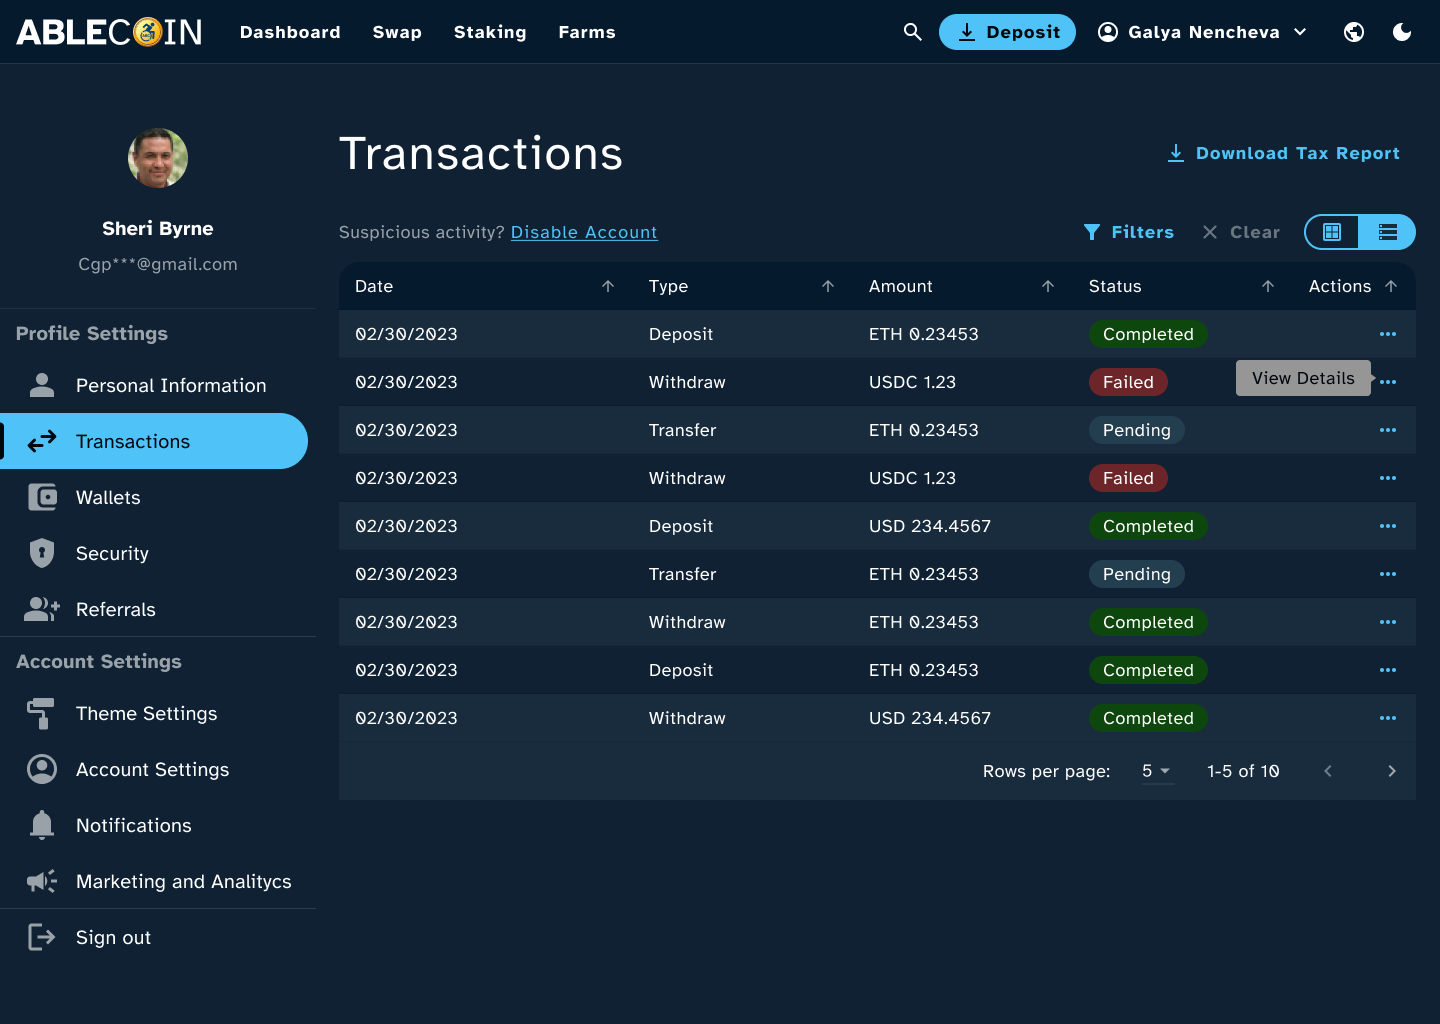Click the Disable Account link

[x=584, y=232]
